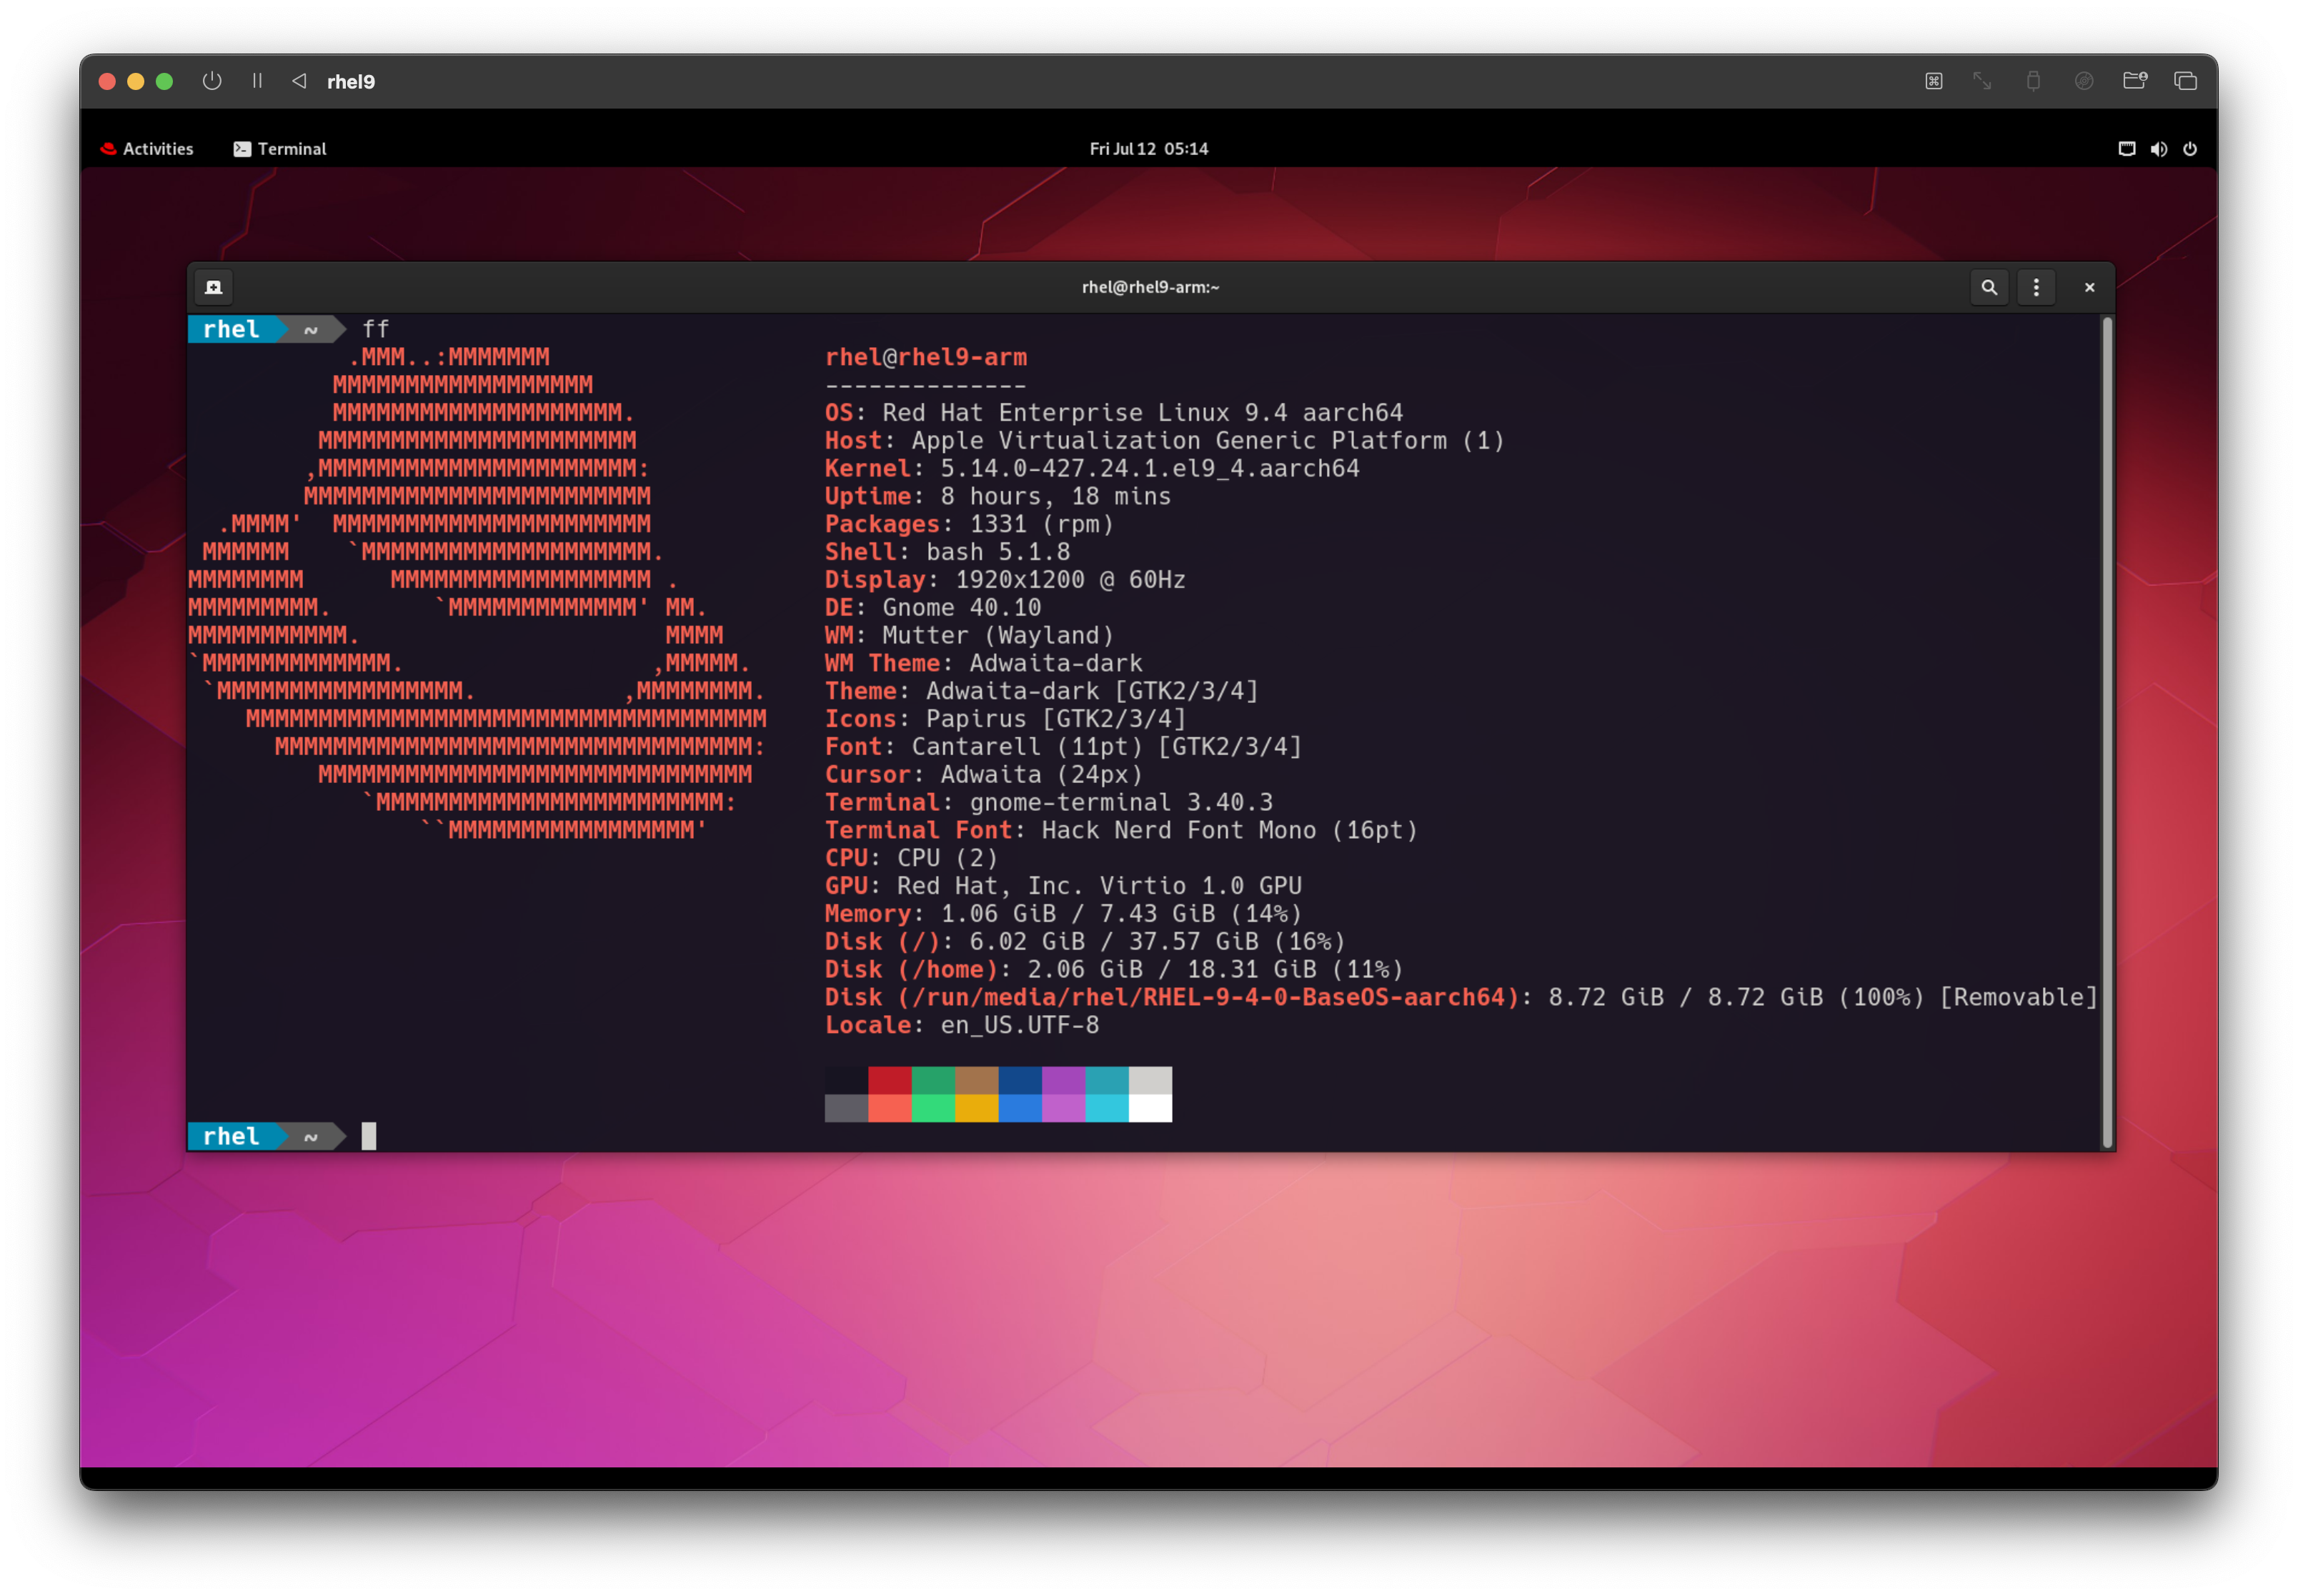
Task: Toggle the command-key capture input icon
Action: (x=1933, y=81)
